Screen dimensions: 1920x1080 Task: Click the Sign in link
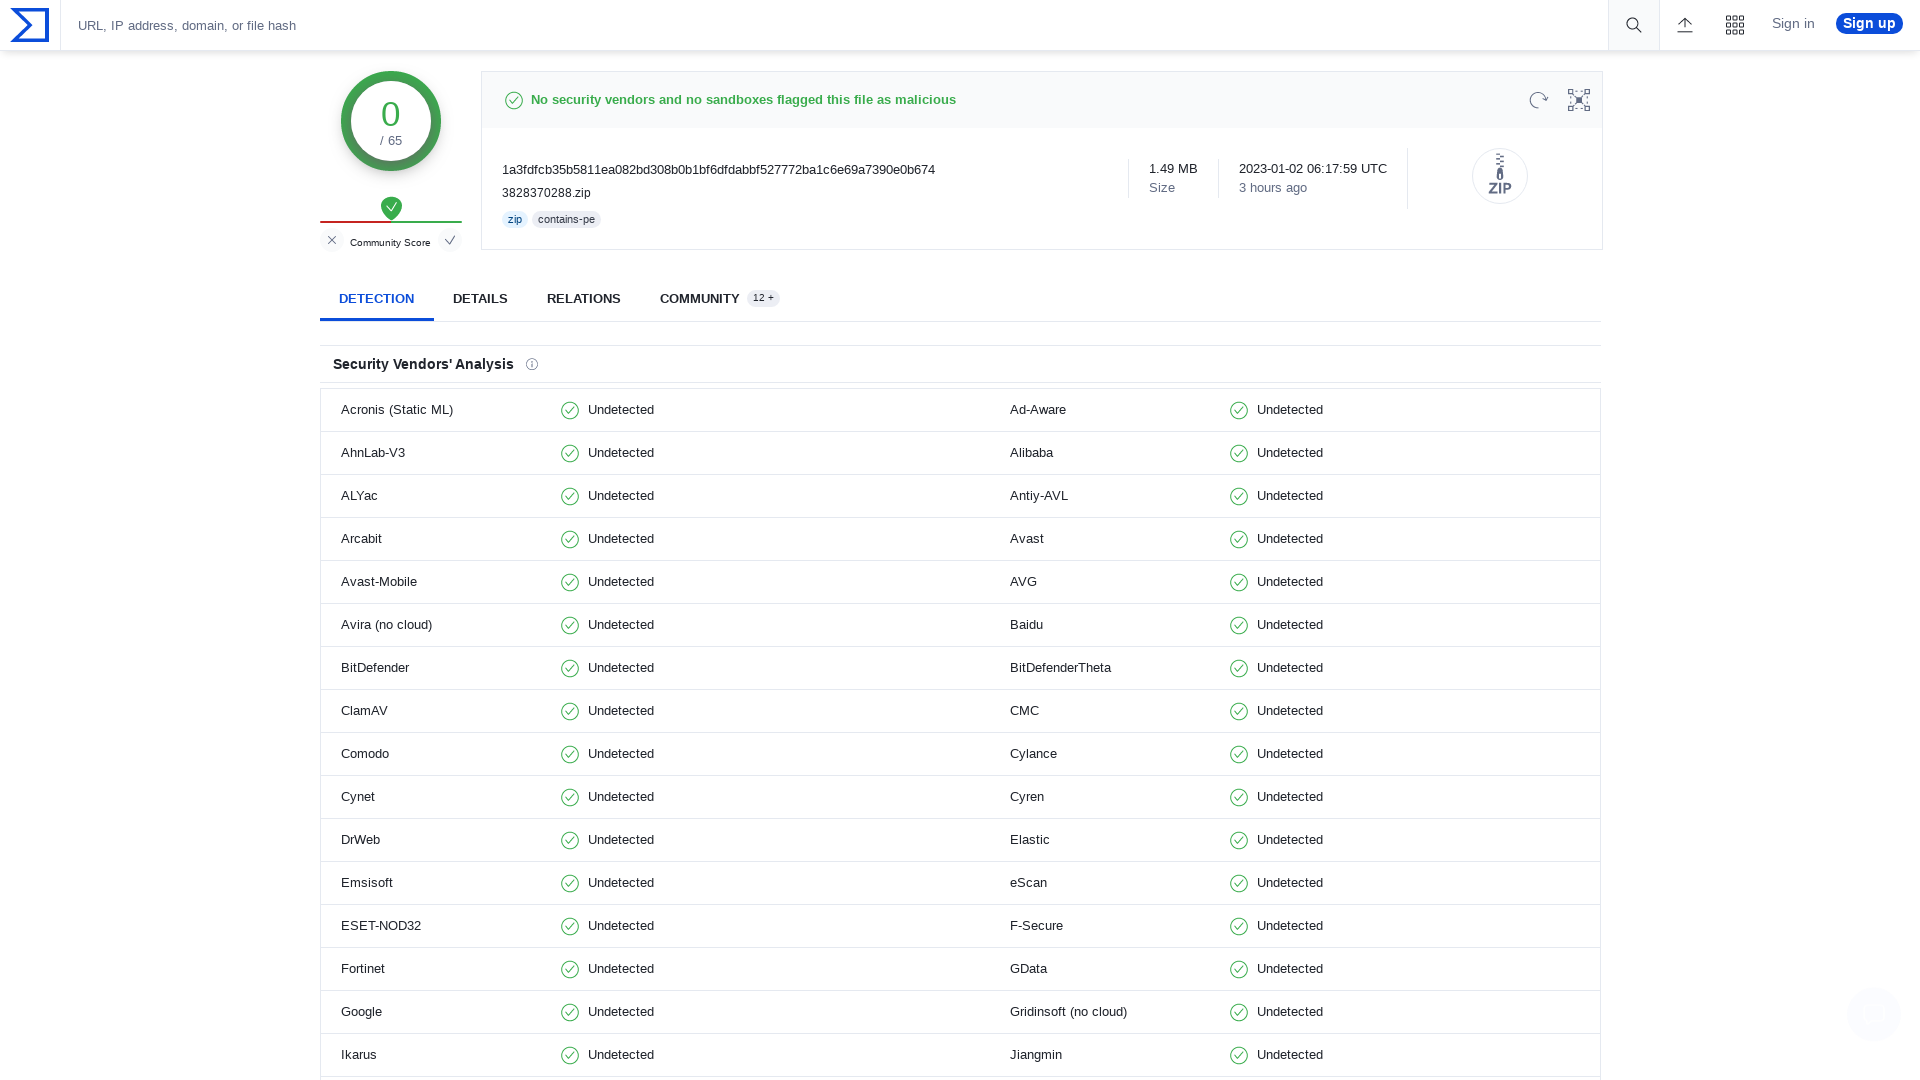[1793, 23]
